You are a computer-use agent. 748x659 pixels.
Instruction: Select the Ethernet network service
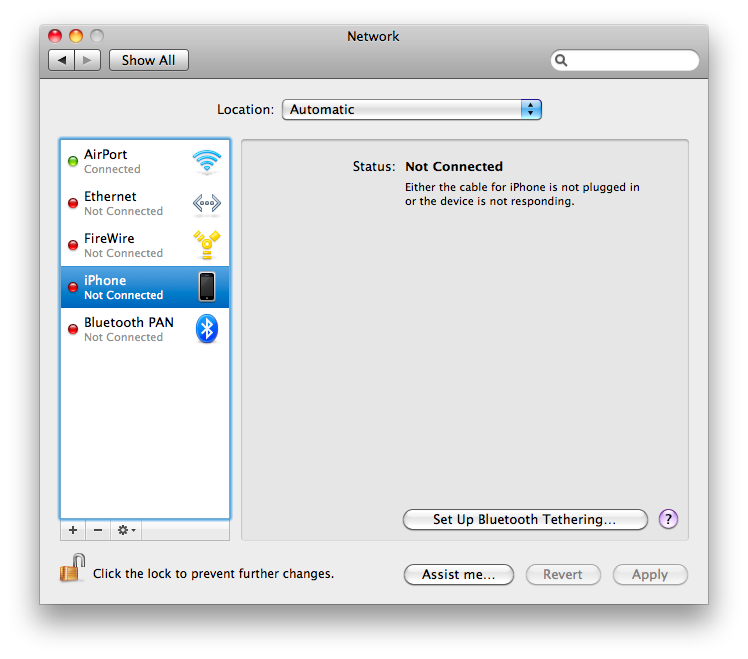145,203
